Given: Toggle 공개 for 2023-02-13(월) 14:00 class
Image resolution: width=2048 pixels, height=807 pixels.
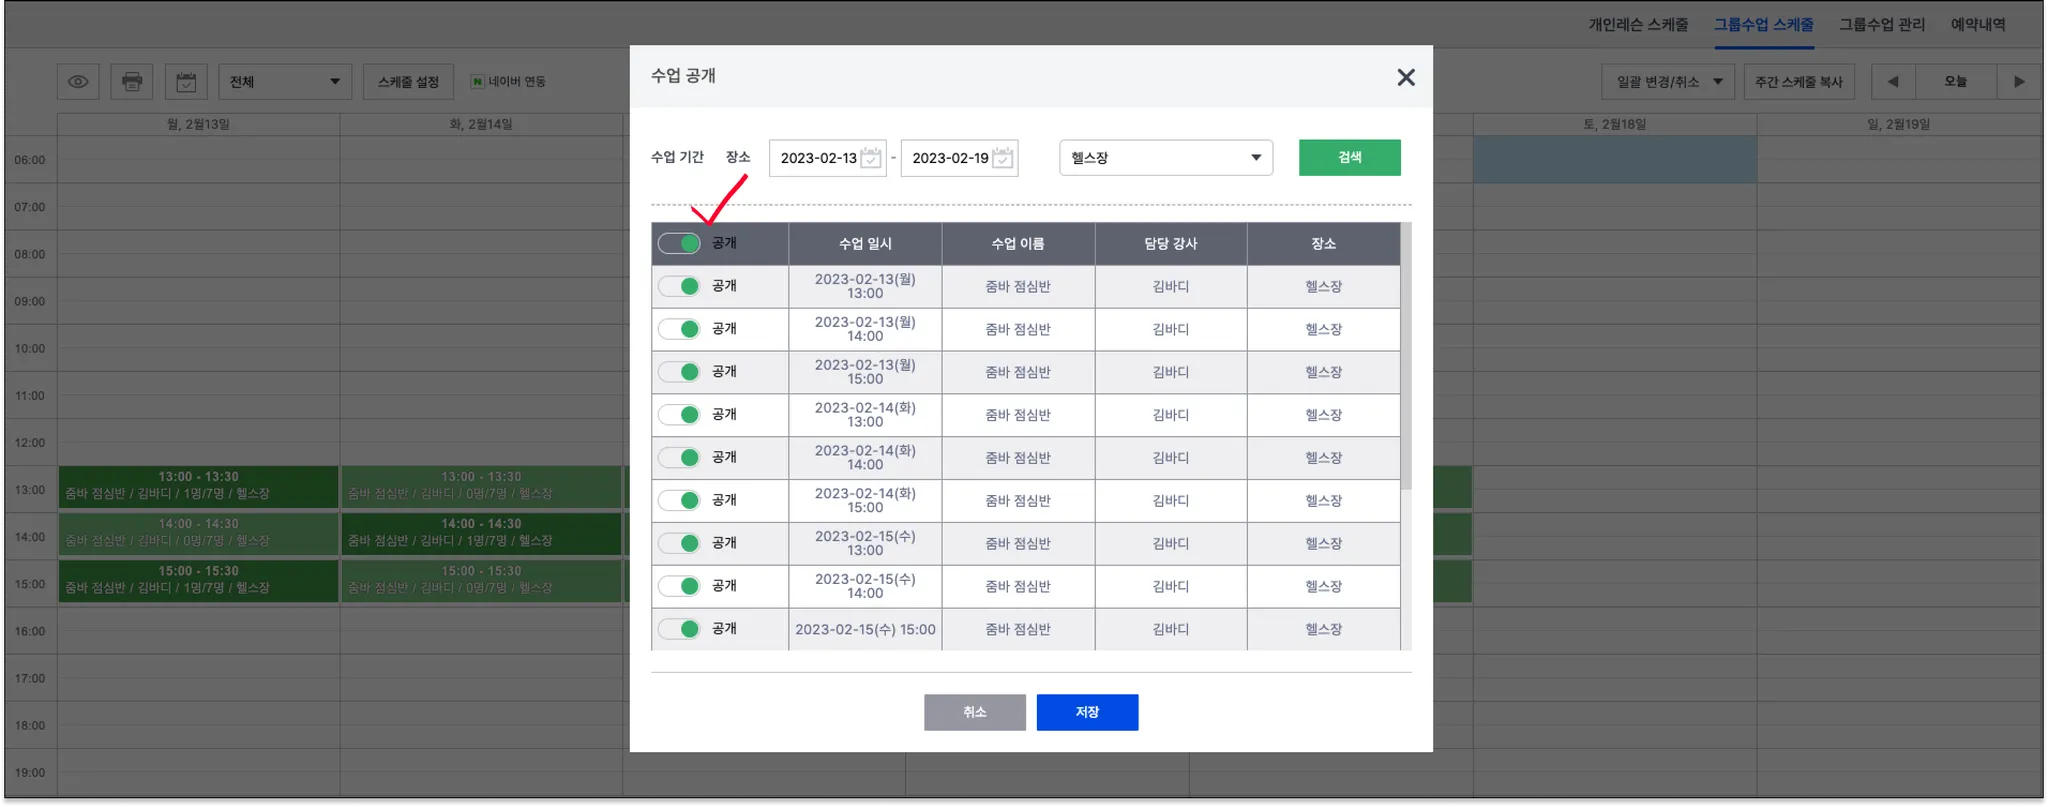Looking at the screenshot, I should pyautogui.click(x=679, y=329).
